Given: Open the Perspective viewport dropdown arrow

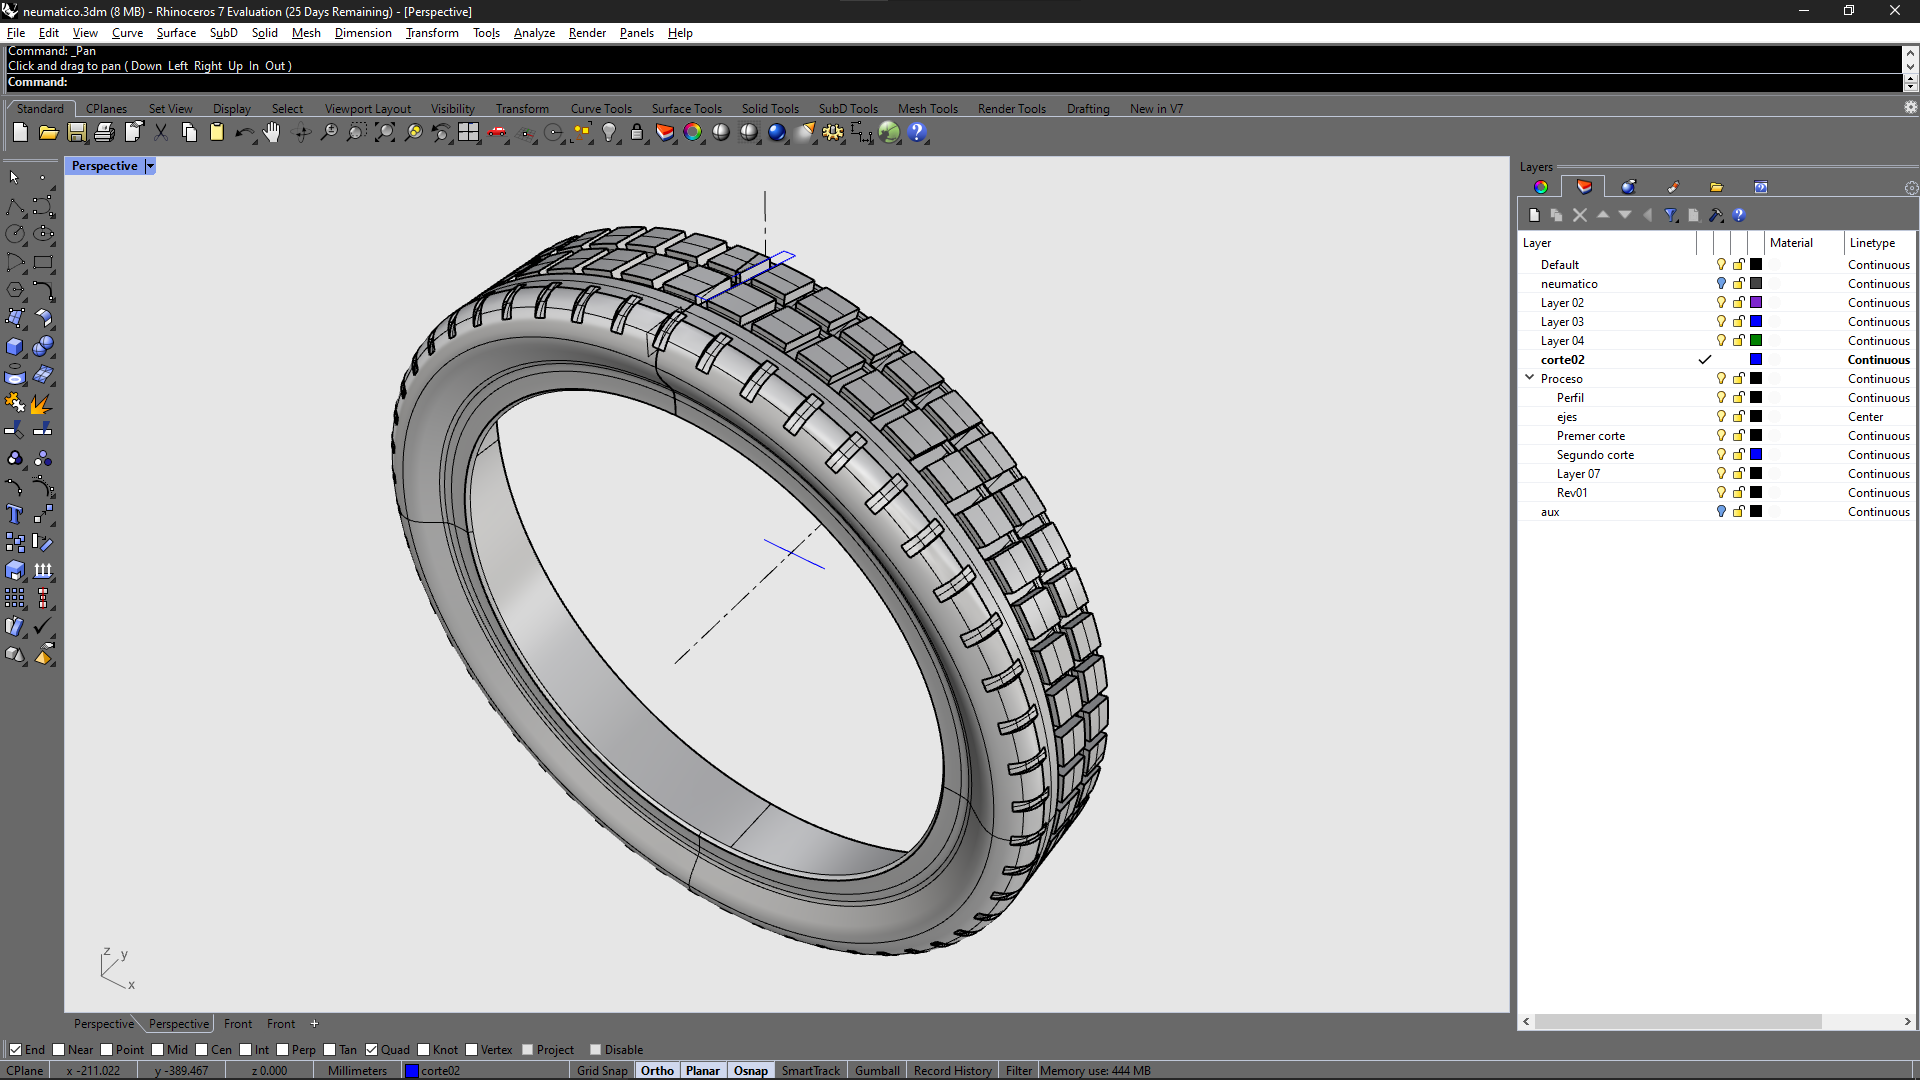Looking at the screenshot, I should [150, 166].
